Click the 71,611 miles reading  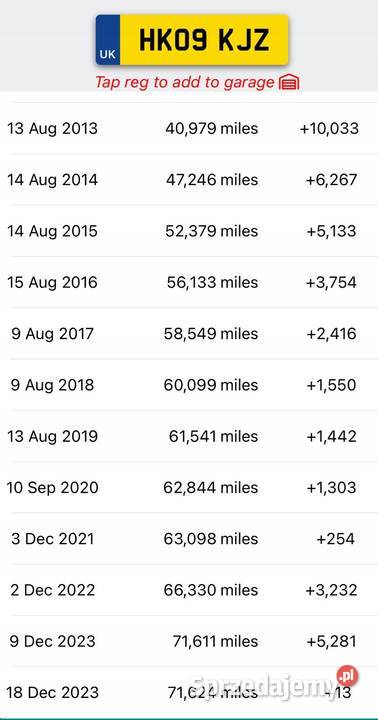tap(215, 641)
